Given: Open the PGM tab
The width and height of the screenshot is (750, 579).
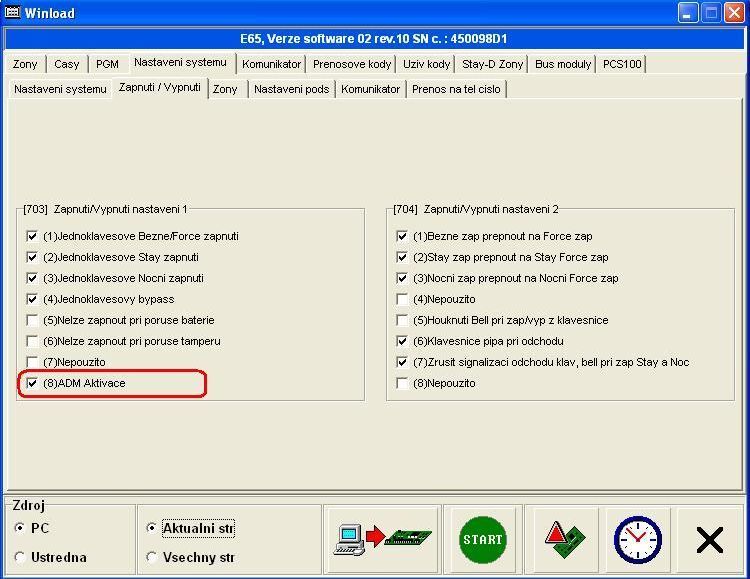Looking at the screenshot, I should [107, 64].
